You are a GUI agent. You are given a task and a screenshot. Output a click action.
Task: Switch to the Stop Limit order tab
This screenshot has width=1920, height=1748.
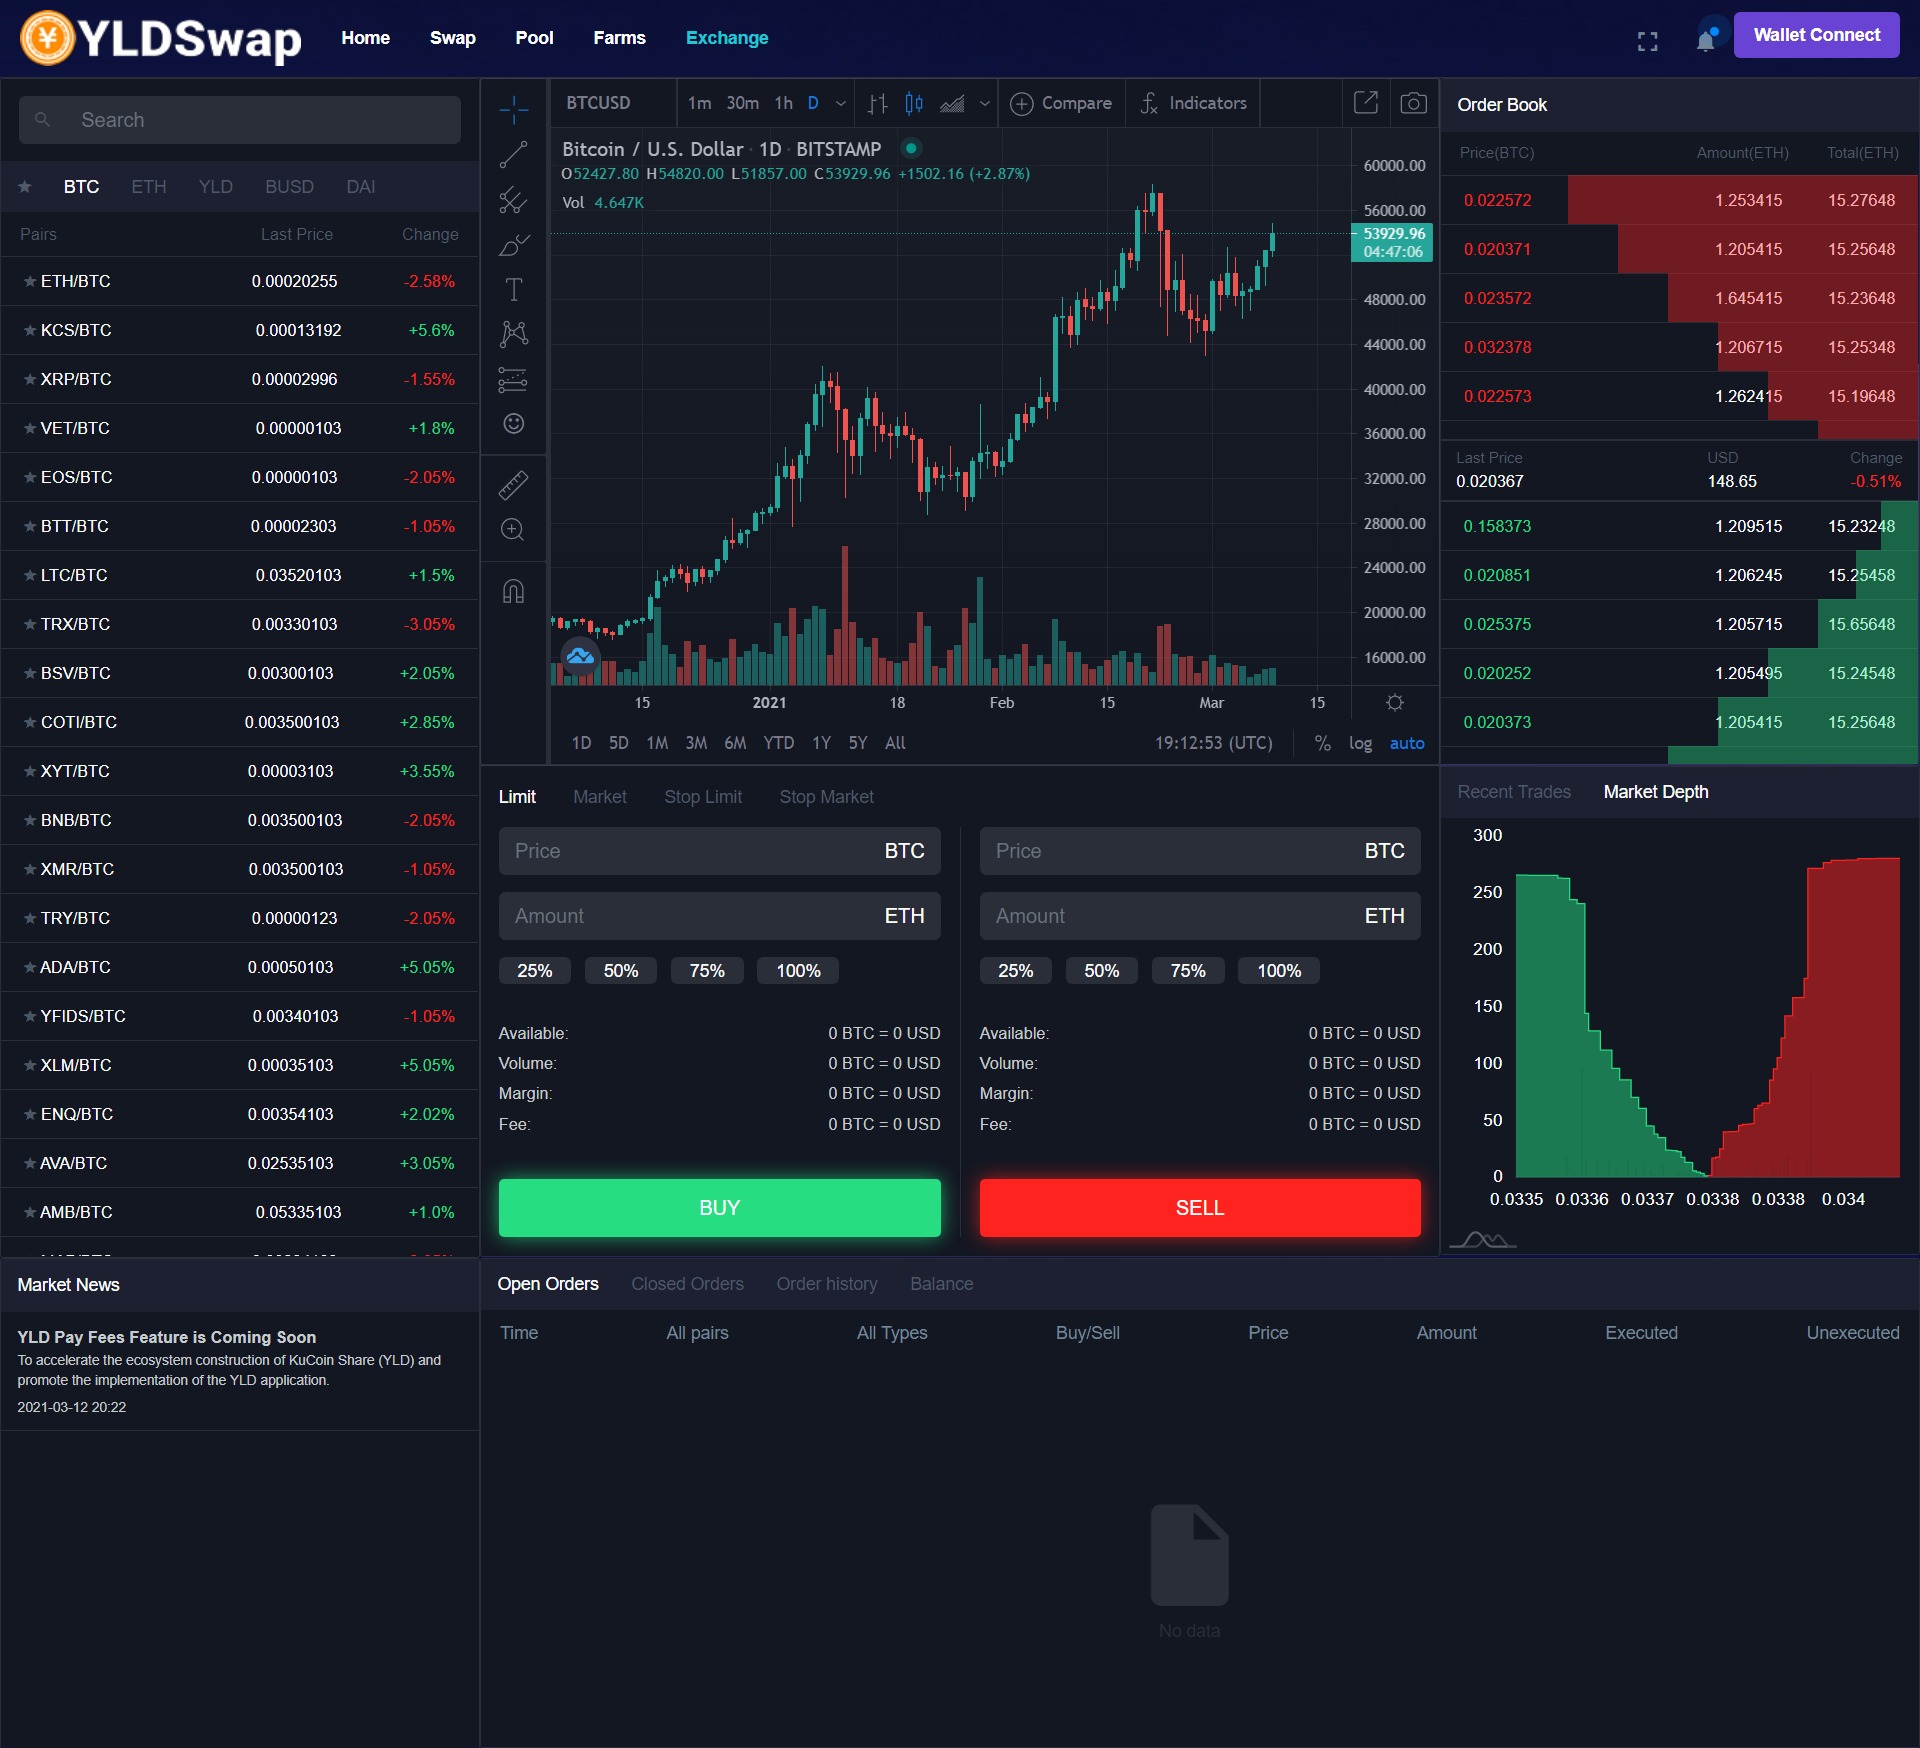tap(703, 797)
